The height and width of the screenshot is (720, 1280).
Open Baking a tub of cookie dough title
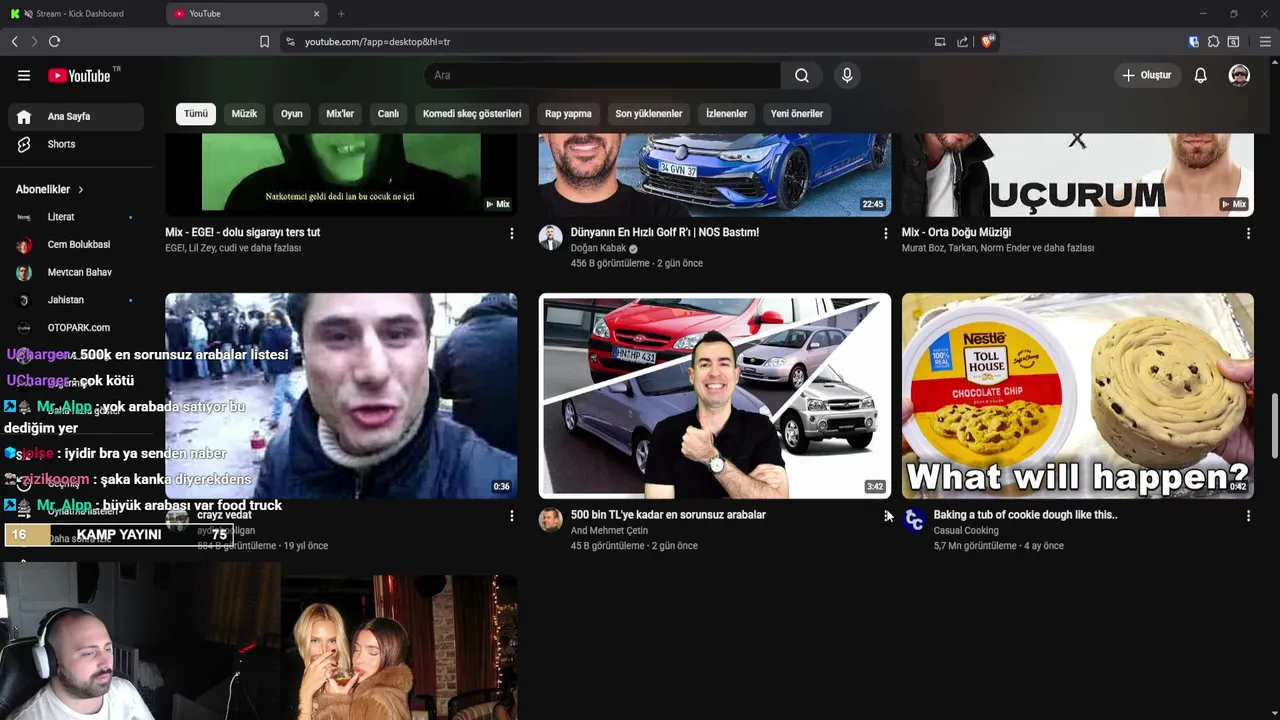(1025, 515)
